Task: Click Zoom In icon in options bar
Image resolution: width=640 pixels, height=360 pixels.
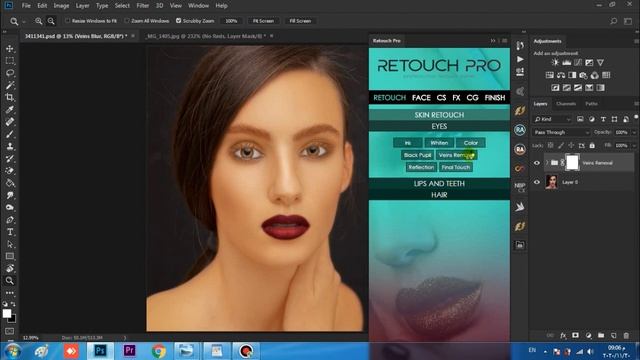Action: (x=38, y=21)
